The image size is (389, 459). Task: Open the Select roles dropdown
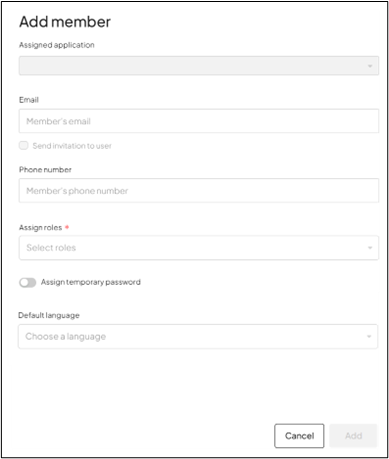point(199,248)
